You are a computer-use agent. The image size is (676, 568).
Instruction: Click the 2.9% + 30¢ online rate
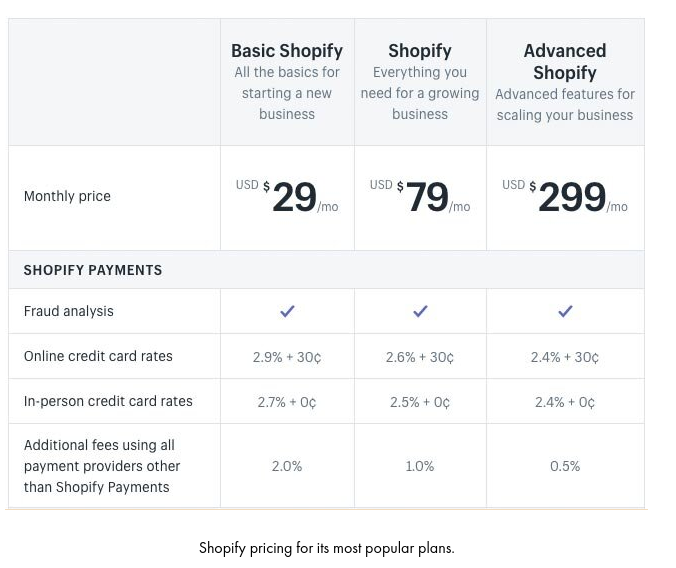[287, 357]
